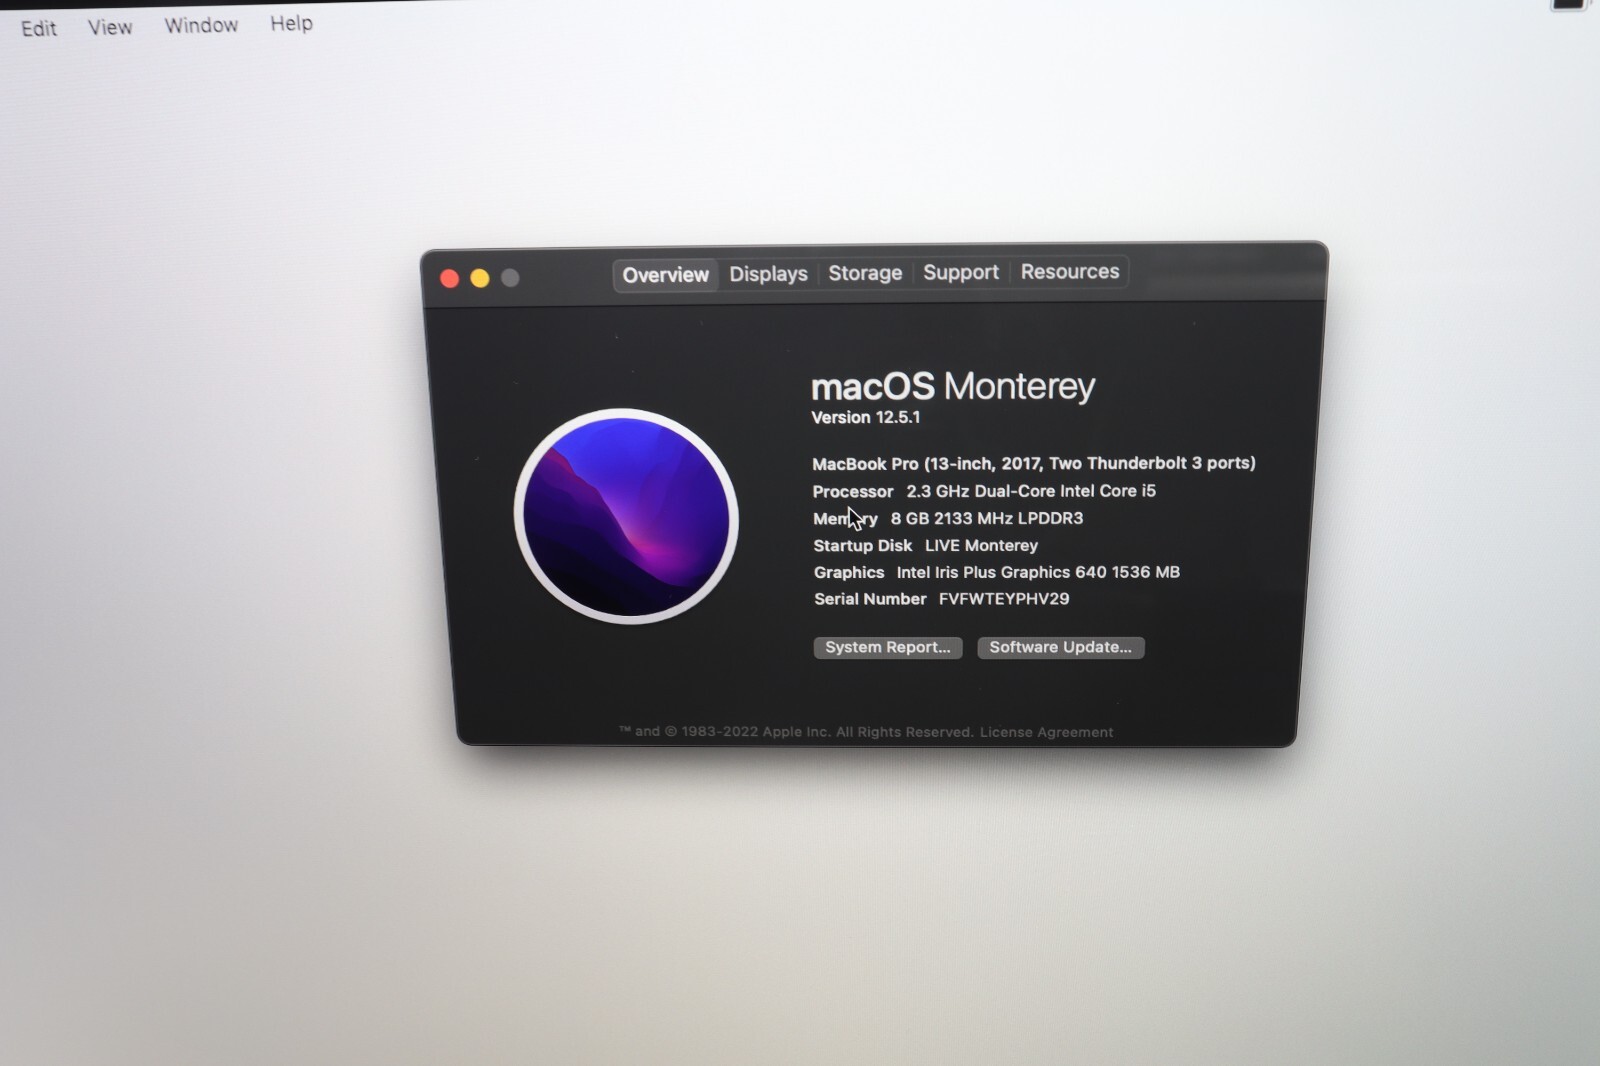Image resolution: width=1600 pixels, height=1066 pixels.
Task: Click the MacBook Pro 13-inch 2017 model text
Action: 1034,463
